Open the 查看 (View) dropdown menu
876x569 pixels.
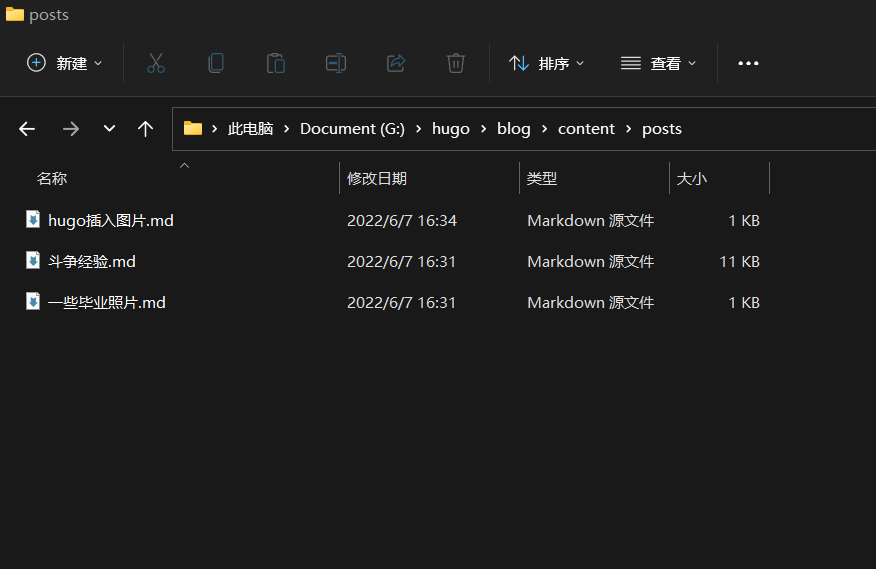tap(659, 63)
